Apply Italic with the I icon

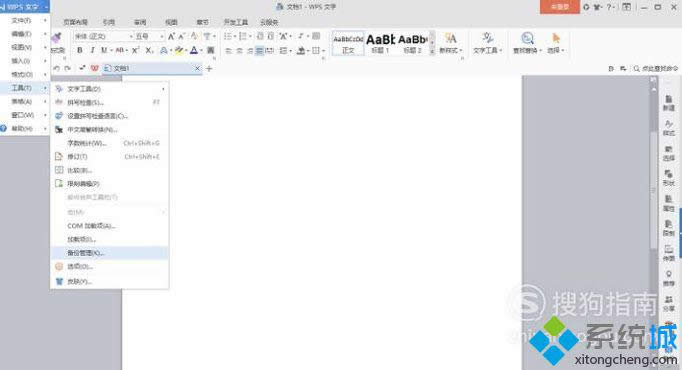(92, 50)
